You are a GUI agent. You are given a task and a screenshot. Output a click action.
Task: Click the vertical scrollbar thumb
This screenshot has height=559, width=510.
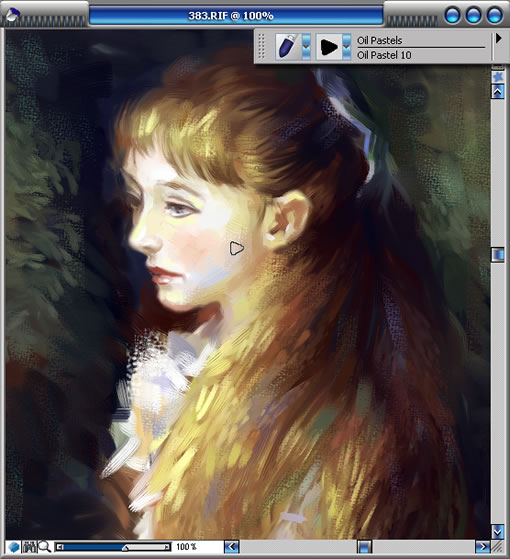pyautogui.click(x=498, y=255)
